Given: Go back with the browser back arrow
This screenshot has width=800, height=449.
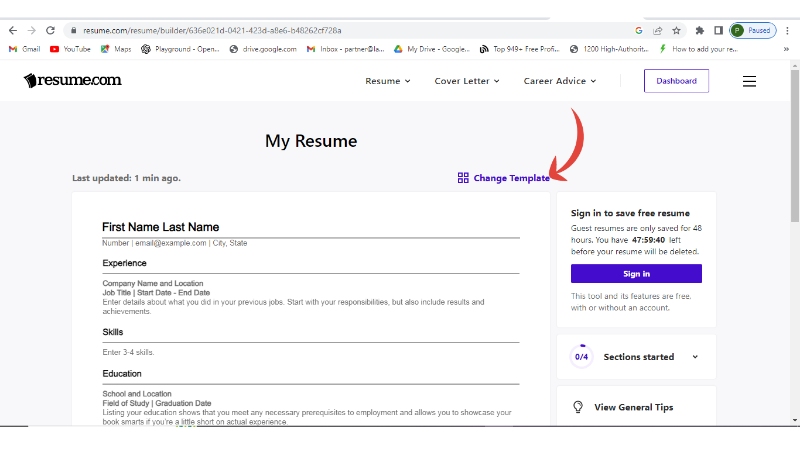Looking at the screenshot, I should [x=12, y=31].
